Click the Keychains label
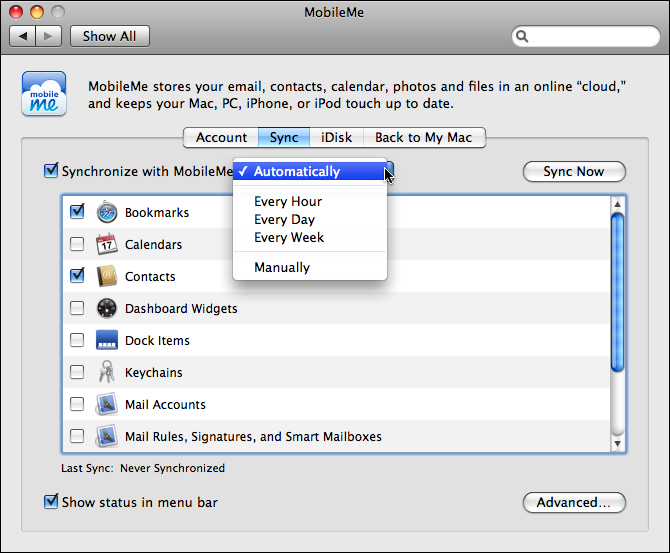This screenshot has width=670, height=553. point(154,373)
